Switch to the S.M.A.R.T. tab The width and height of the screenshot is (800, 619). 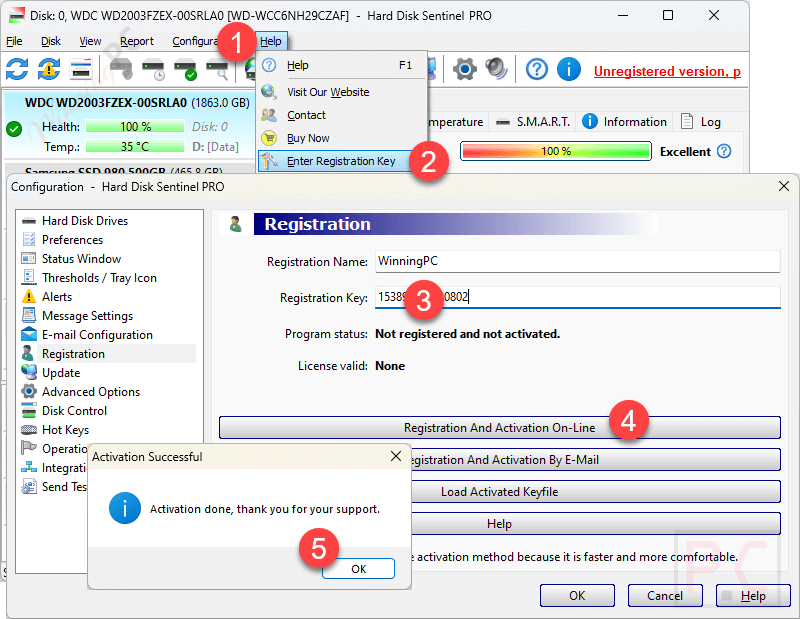[533, 121]
